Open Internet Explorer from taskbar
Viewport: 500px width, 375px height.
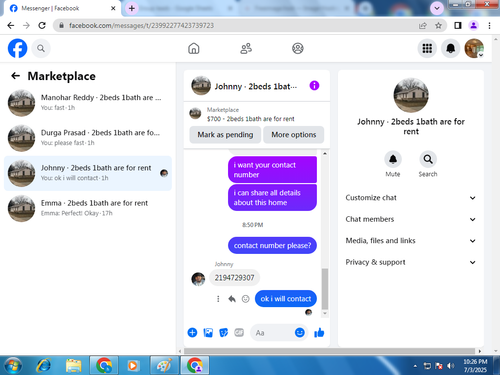tap(44, 366)
